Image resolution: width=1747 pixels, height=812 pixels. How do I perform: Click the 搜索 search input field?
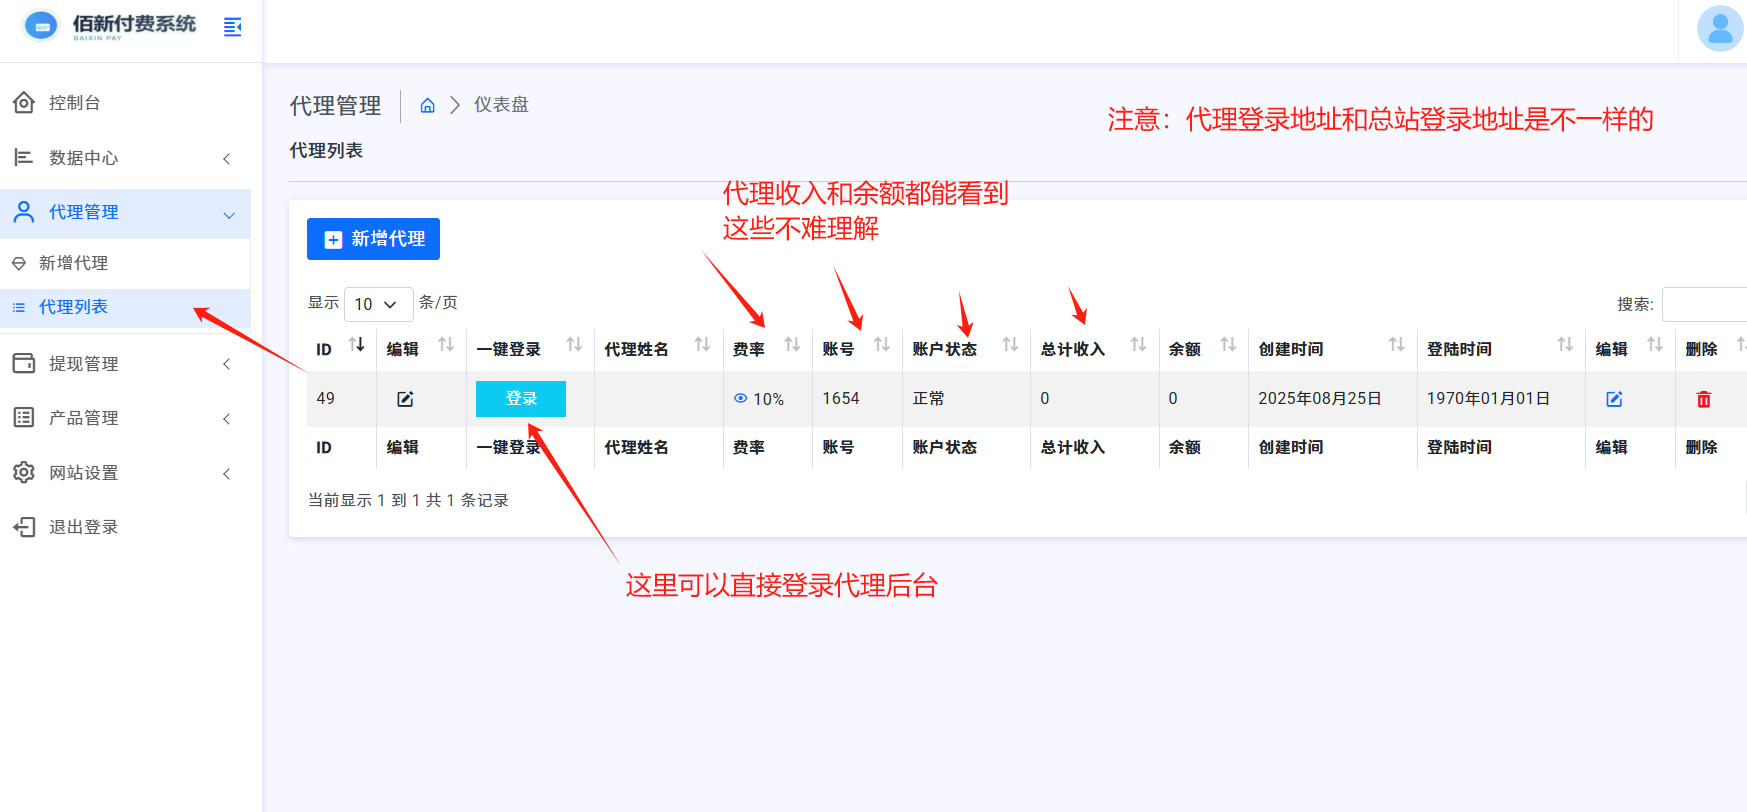(x=1704, y=304)
